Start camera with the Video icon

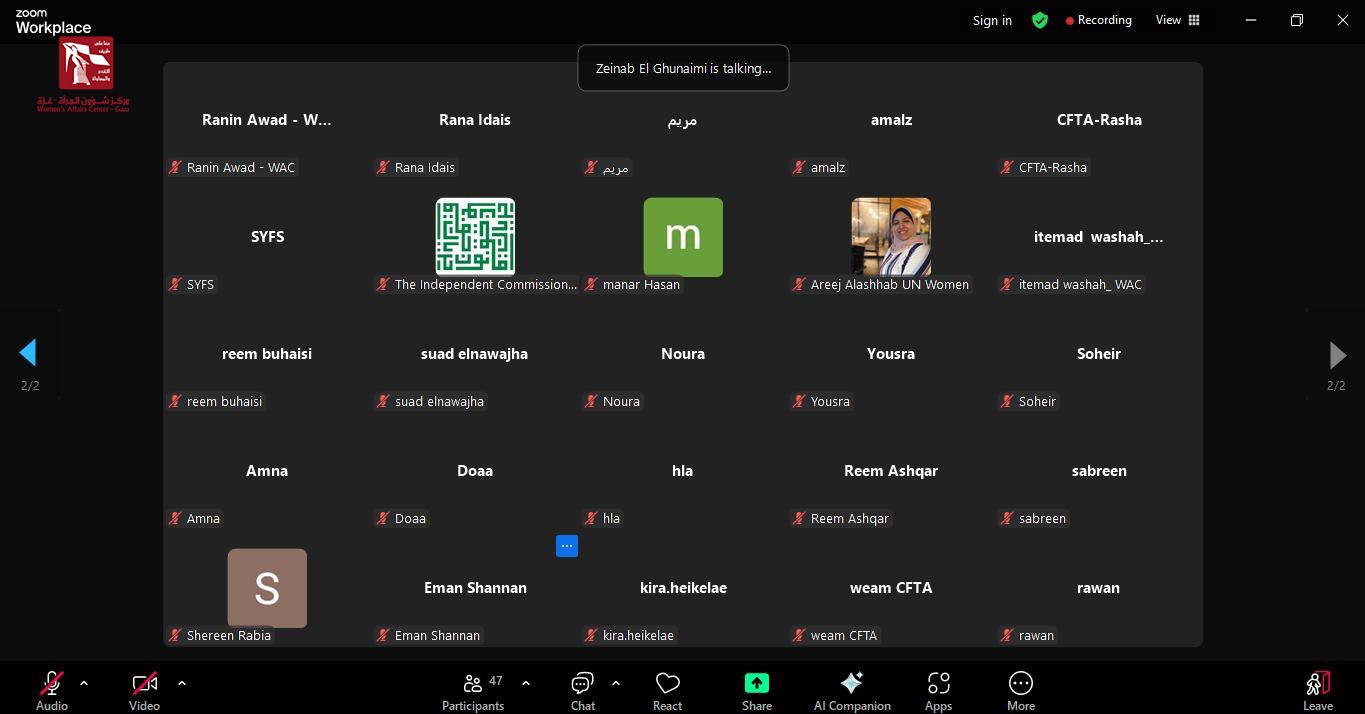[144, 684]
